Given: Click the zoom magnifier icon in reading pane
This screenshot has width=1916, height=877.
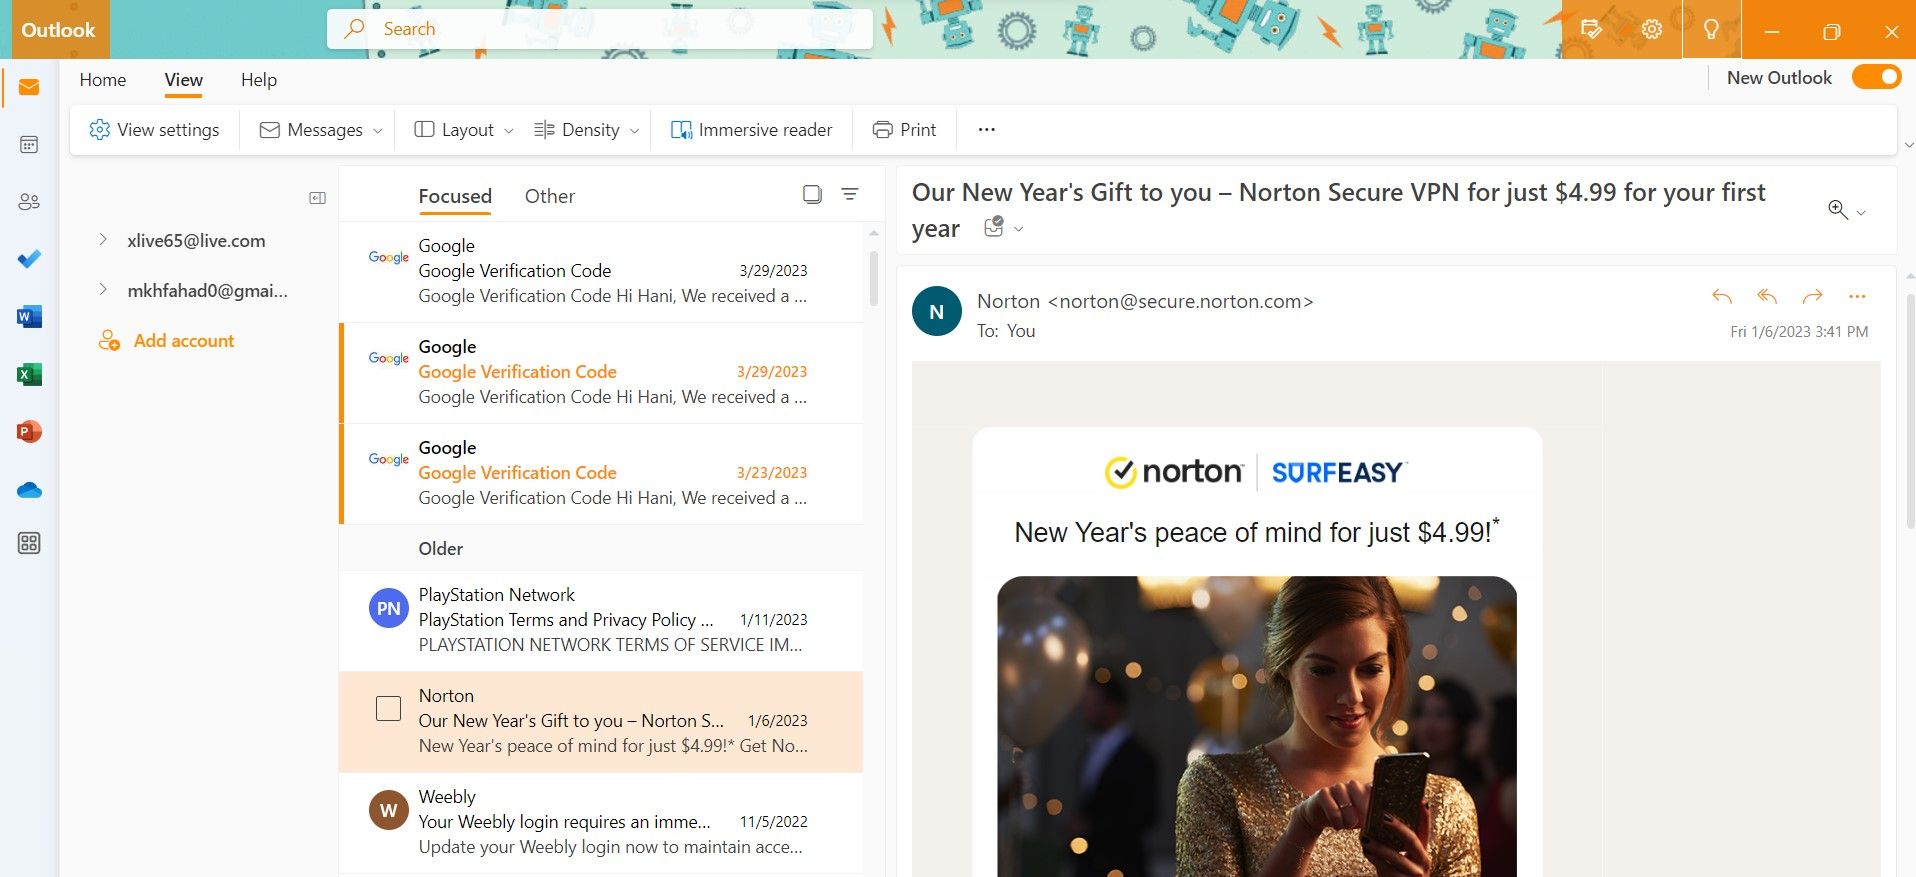Looking at the screenshot, I should click(1837, 210).
